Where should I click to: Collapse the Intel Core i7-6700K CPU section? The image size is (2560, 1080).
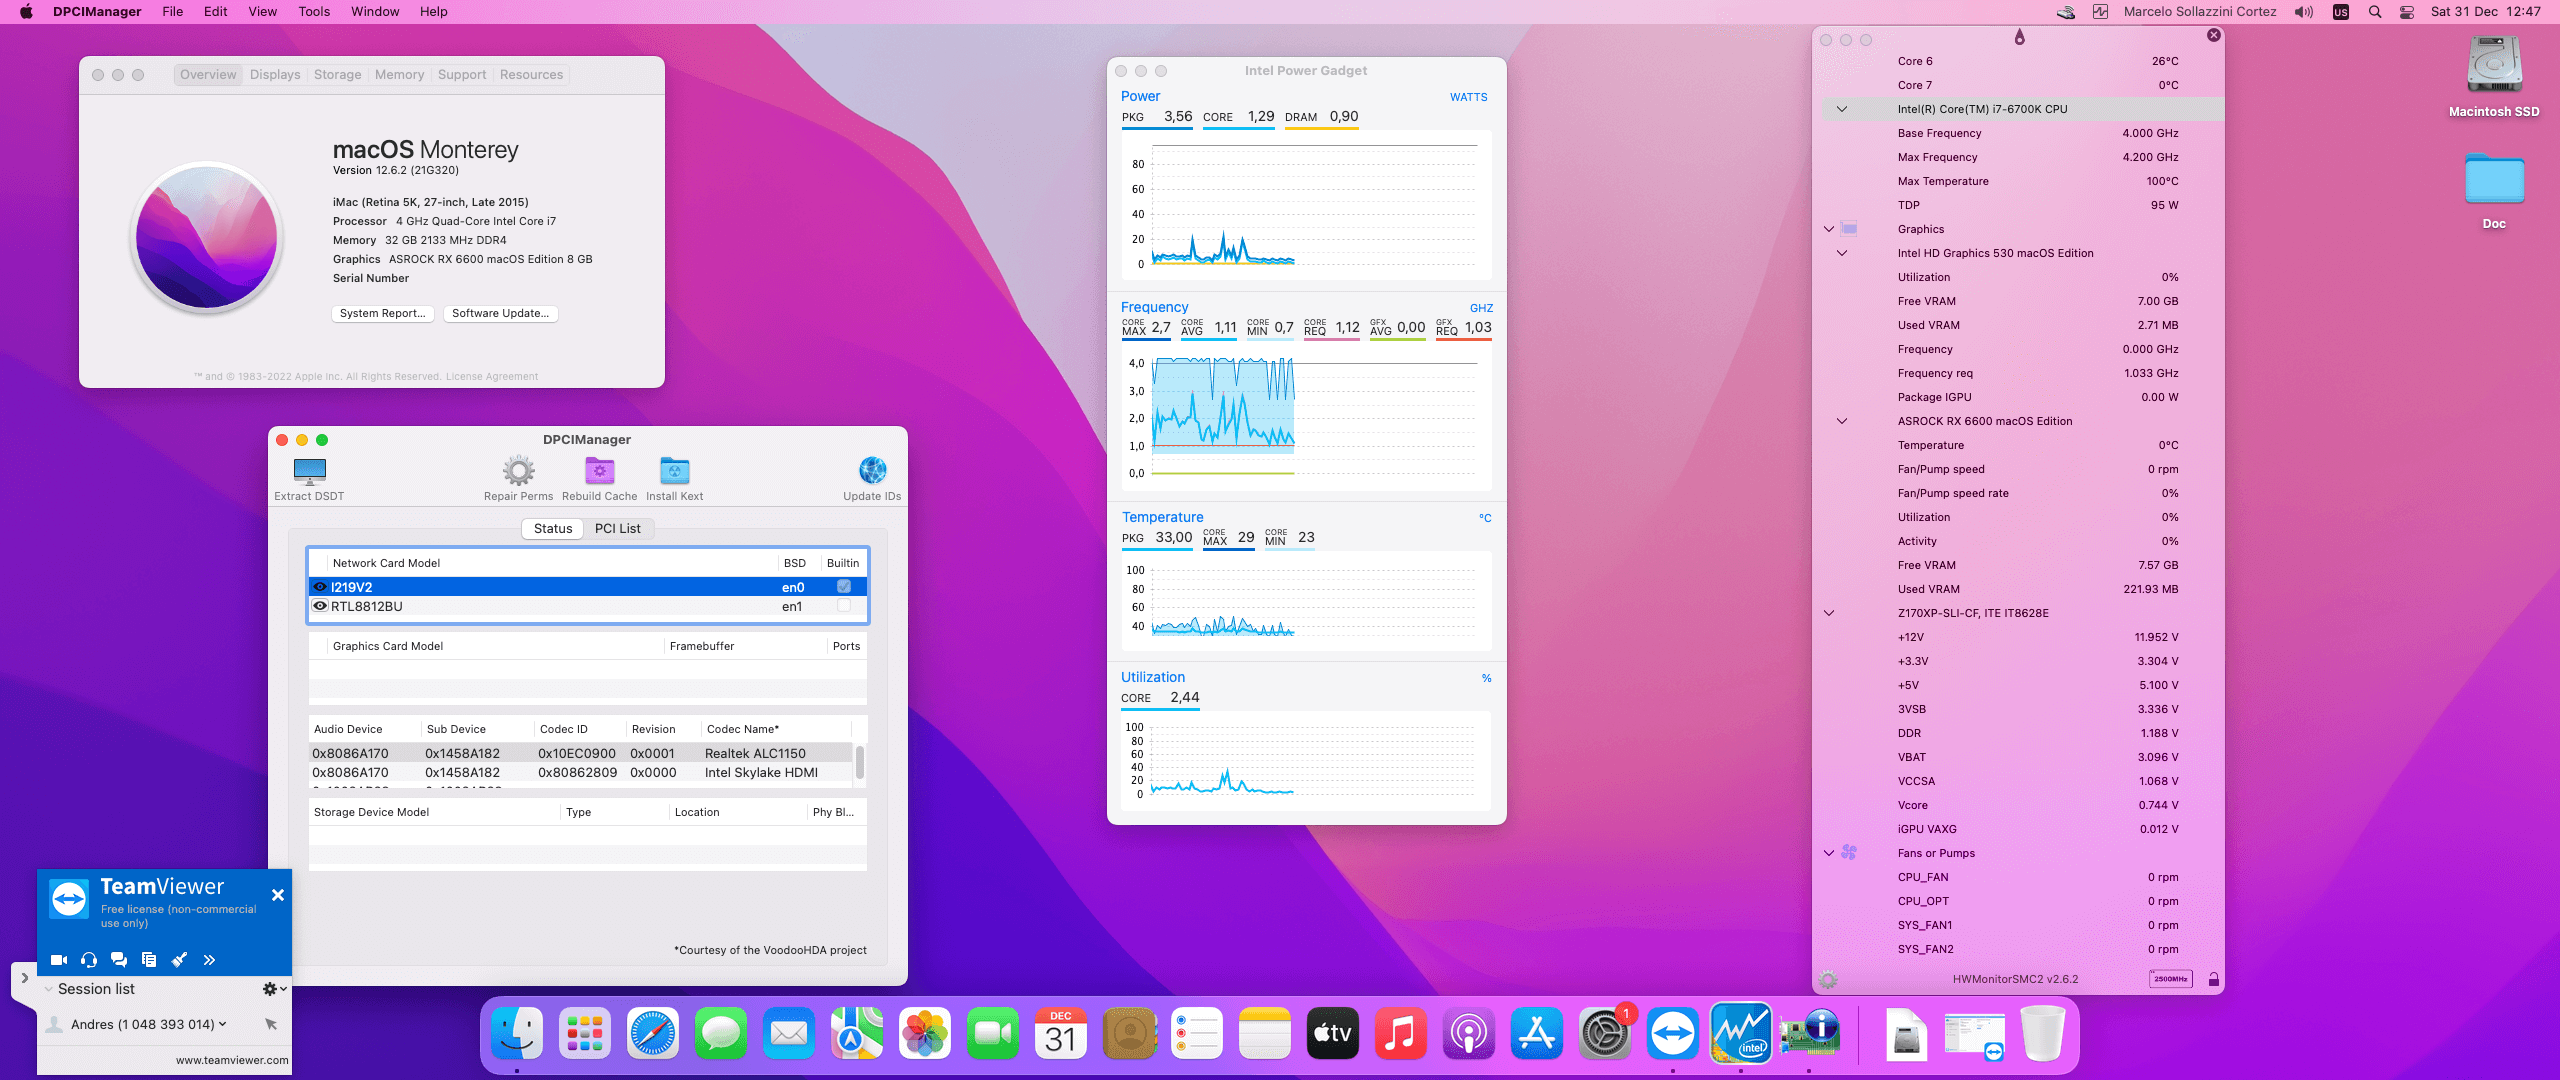(x=1841, y=109)
